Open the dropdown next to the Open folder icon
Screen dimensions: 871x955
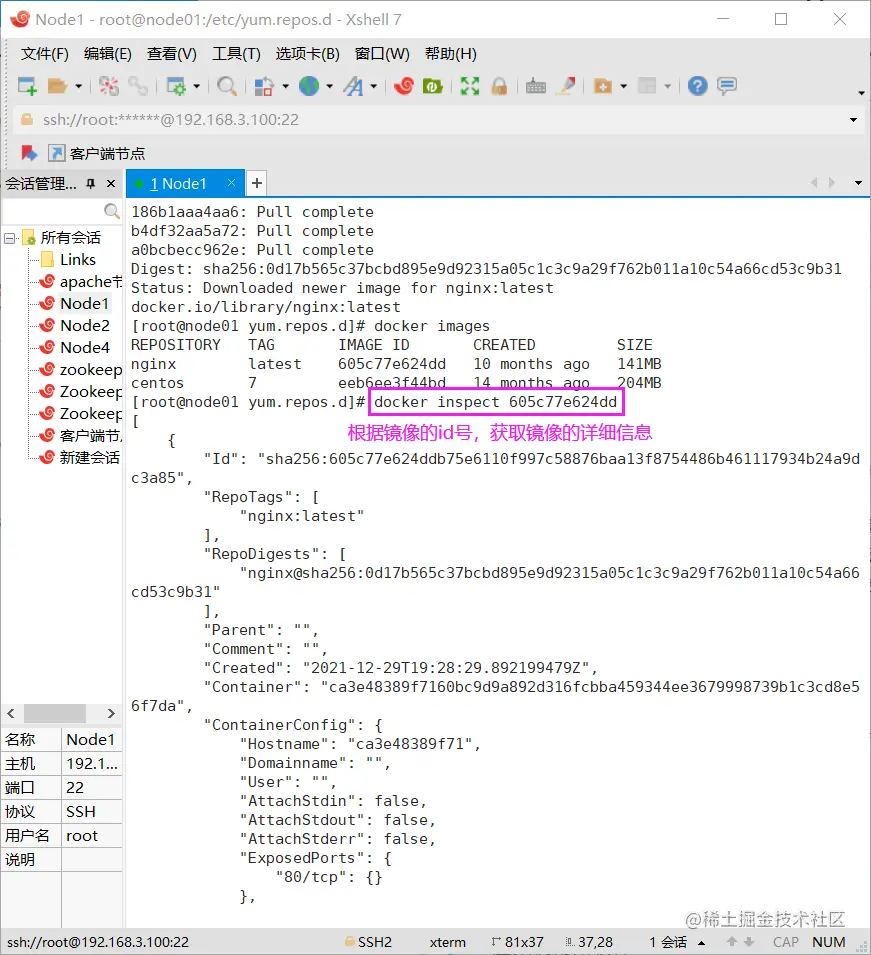point(79,86)
